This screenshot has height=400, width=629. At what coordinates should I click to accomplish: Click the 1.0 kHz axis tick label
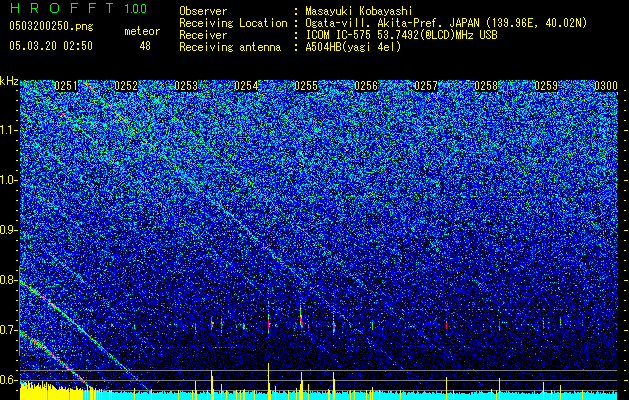pos(9,180)
